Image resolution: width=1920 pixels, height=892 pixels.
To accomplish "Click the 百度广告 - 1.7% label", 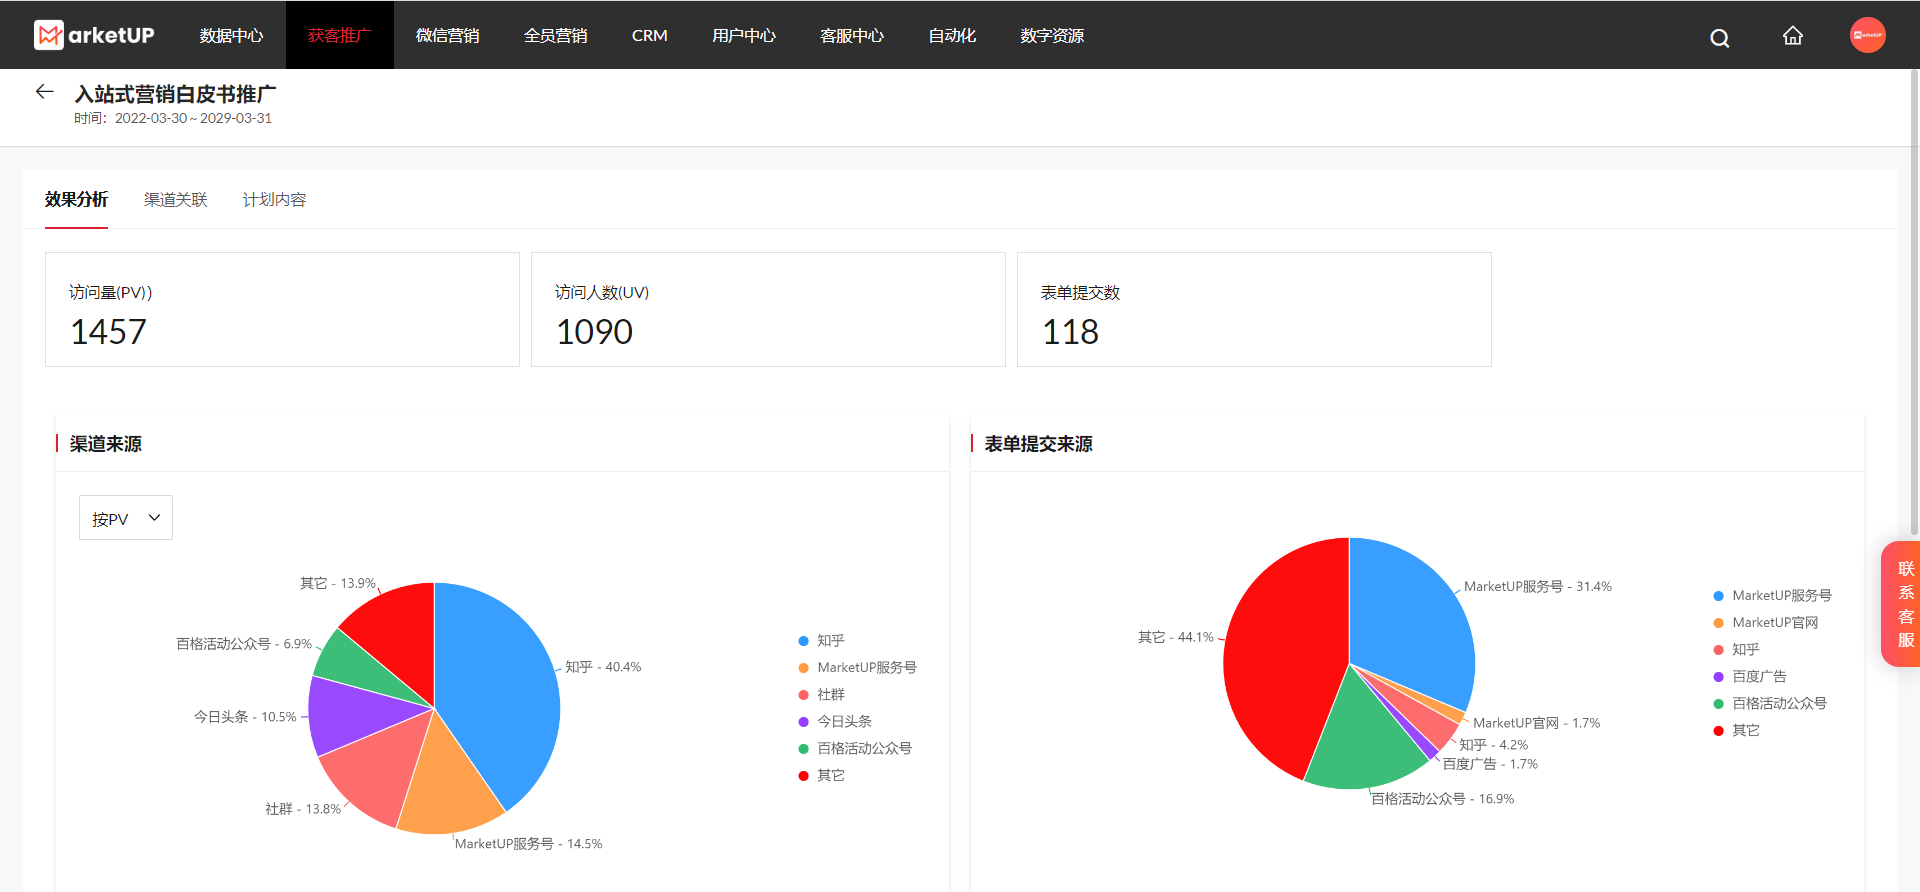I will [x=1490, y=764].
